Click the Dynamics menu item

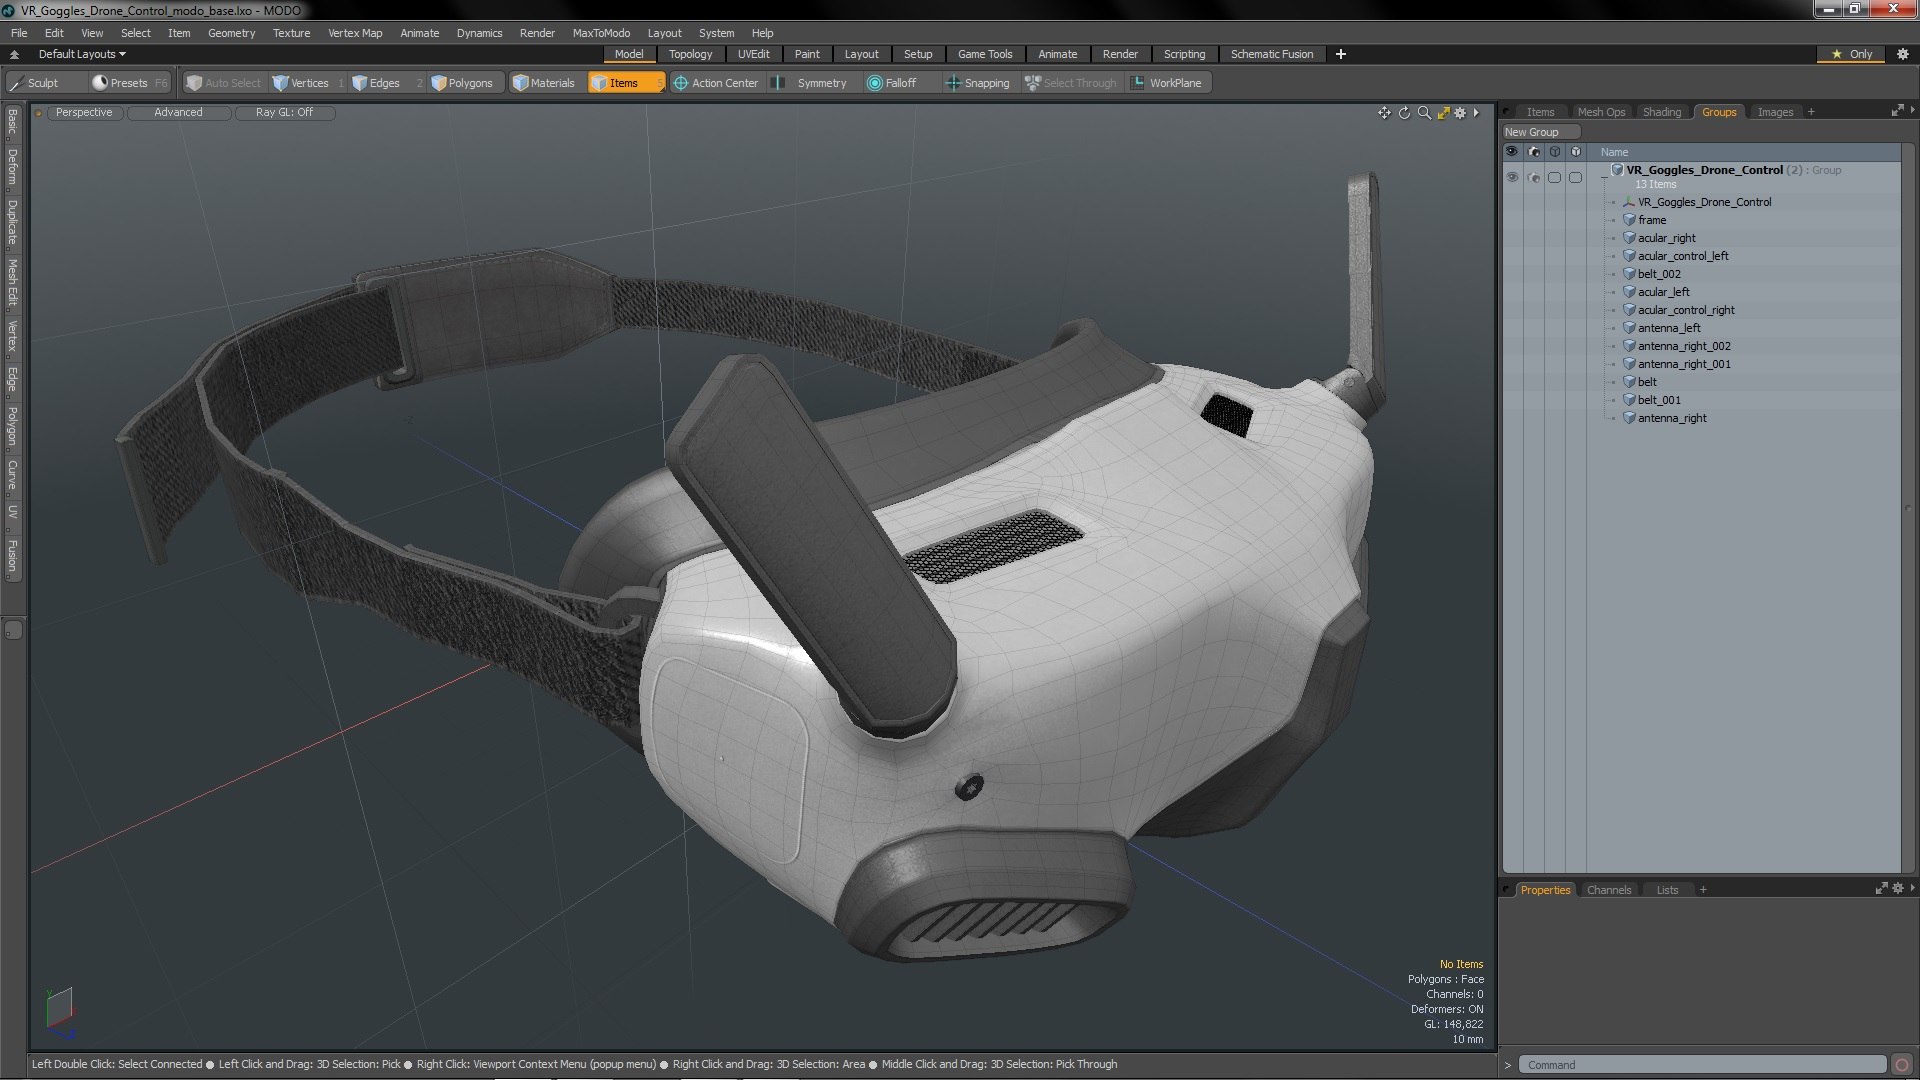tap(479, 32)
